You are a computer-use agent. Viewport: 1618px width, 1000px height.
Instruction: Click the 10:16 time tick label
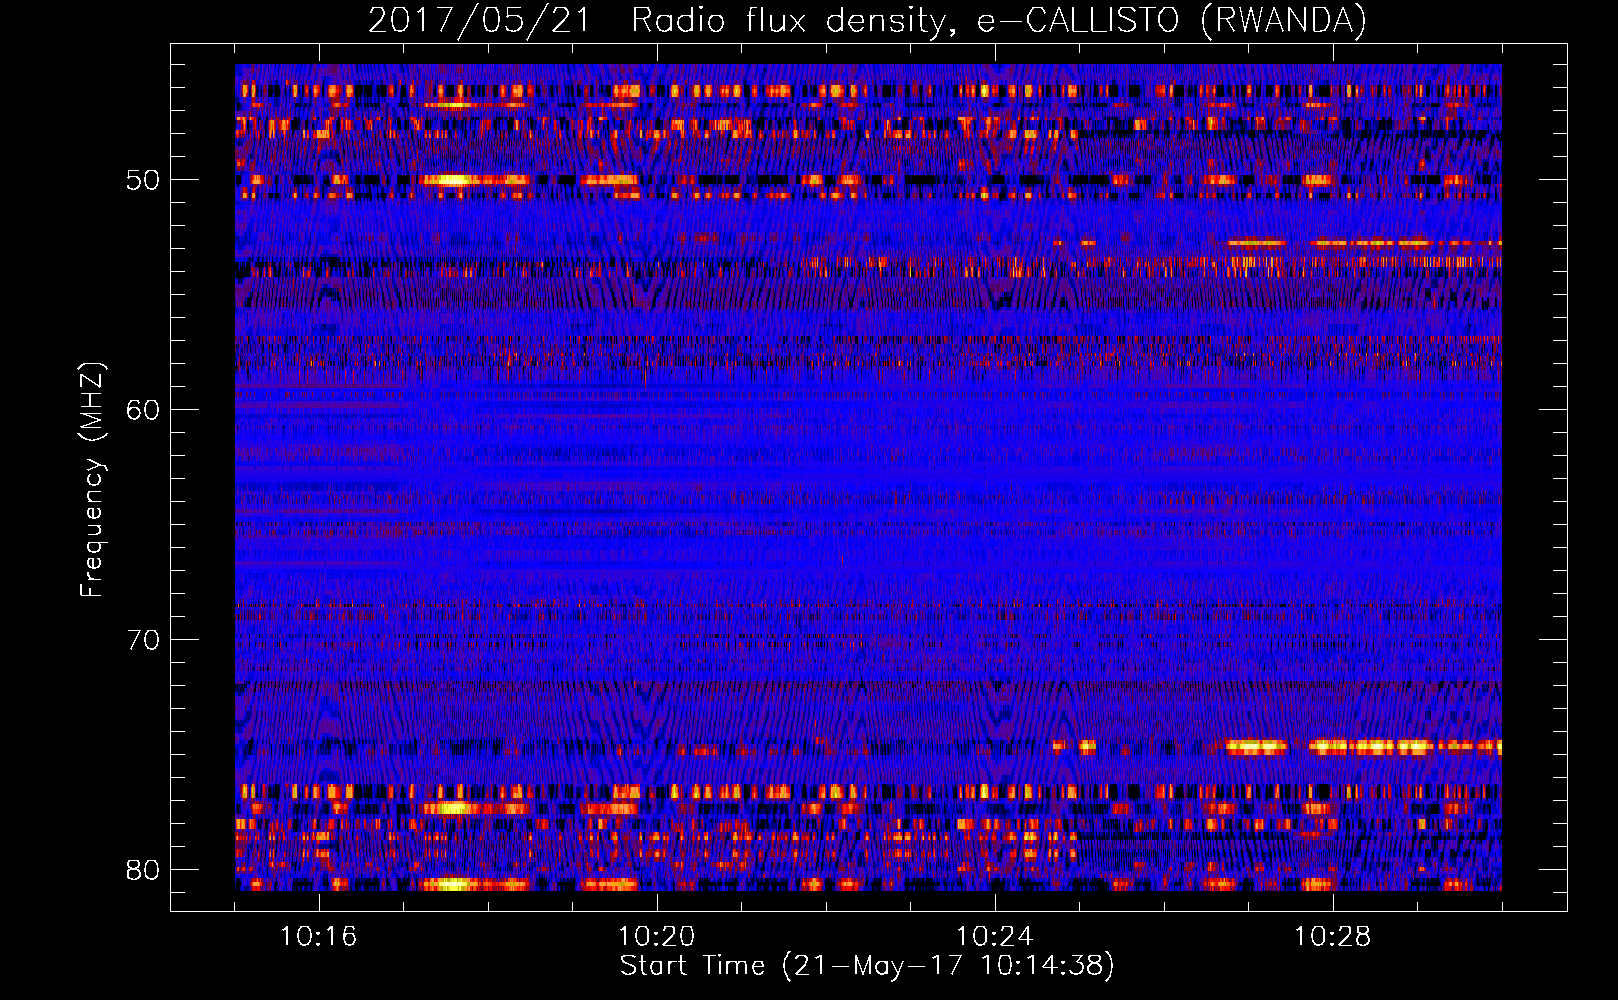(x=319, y=937)
